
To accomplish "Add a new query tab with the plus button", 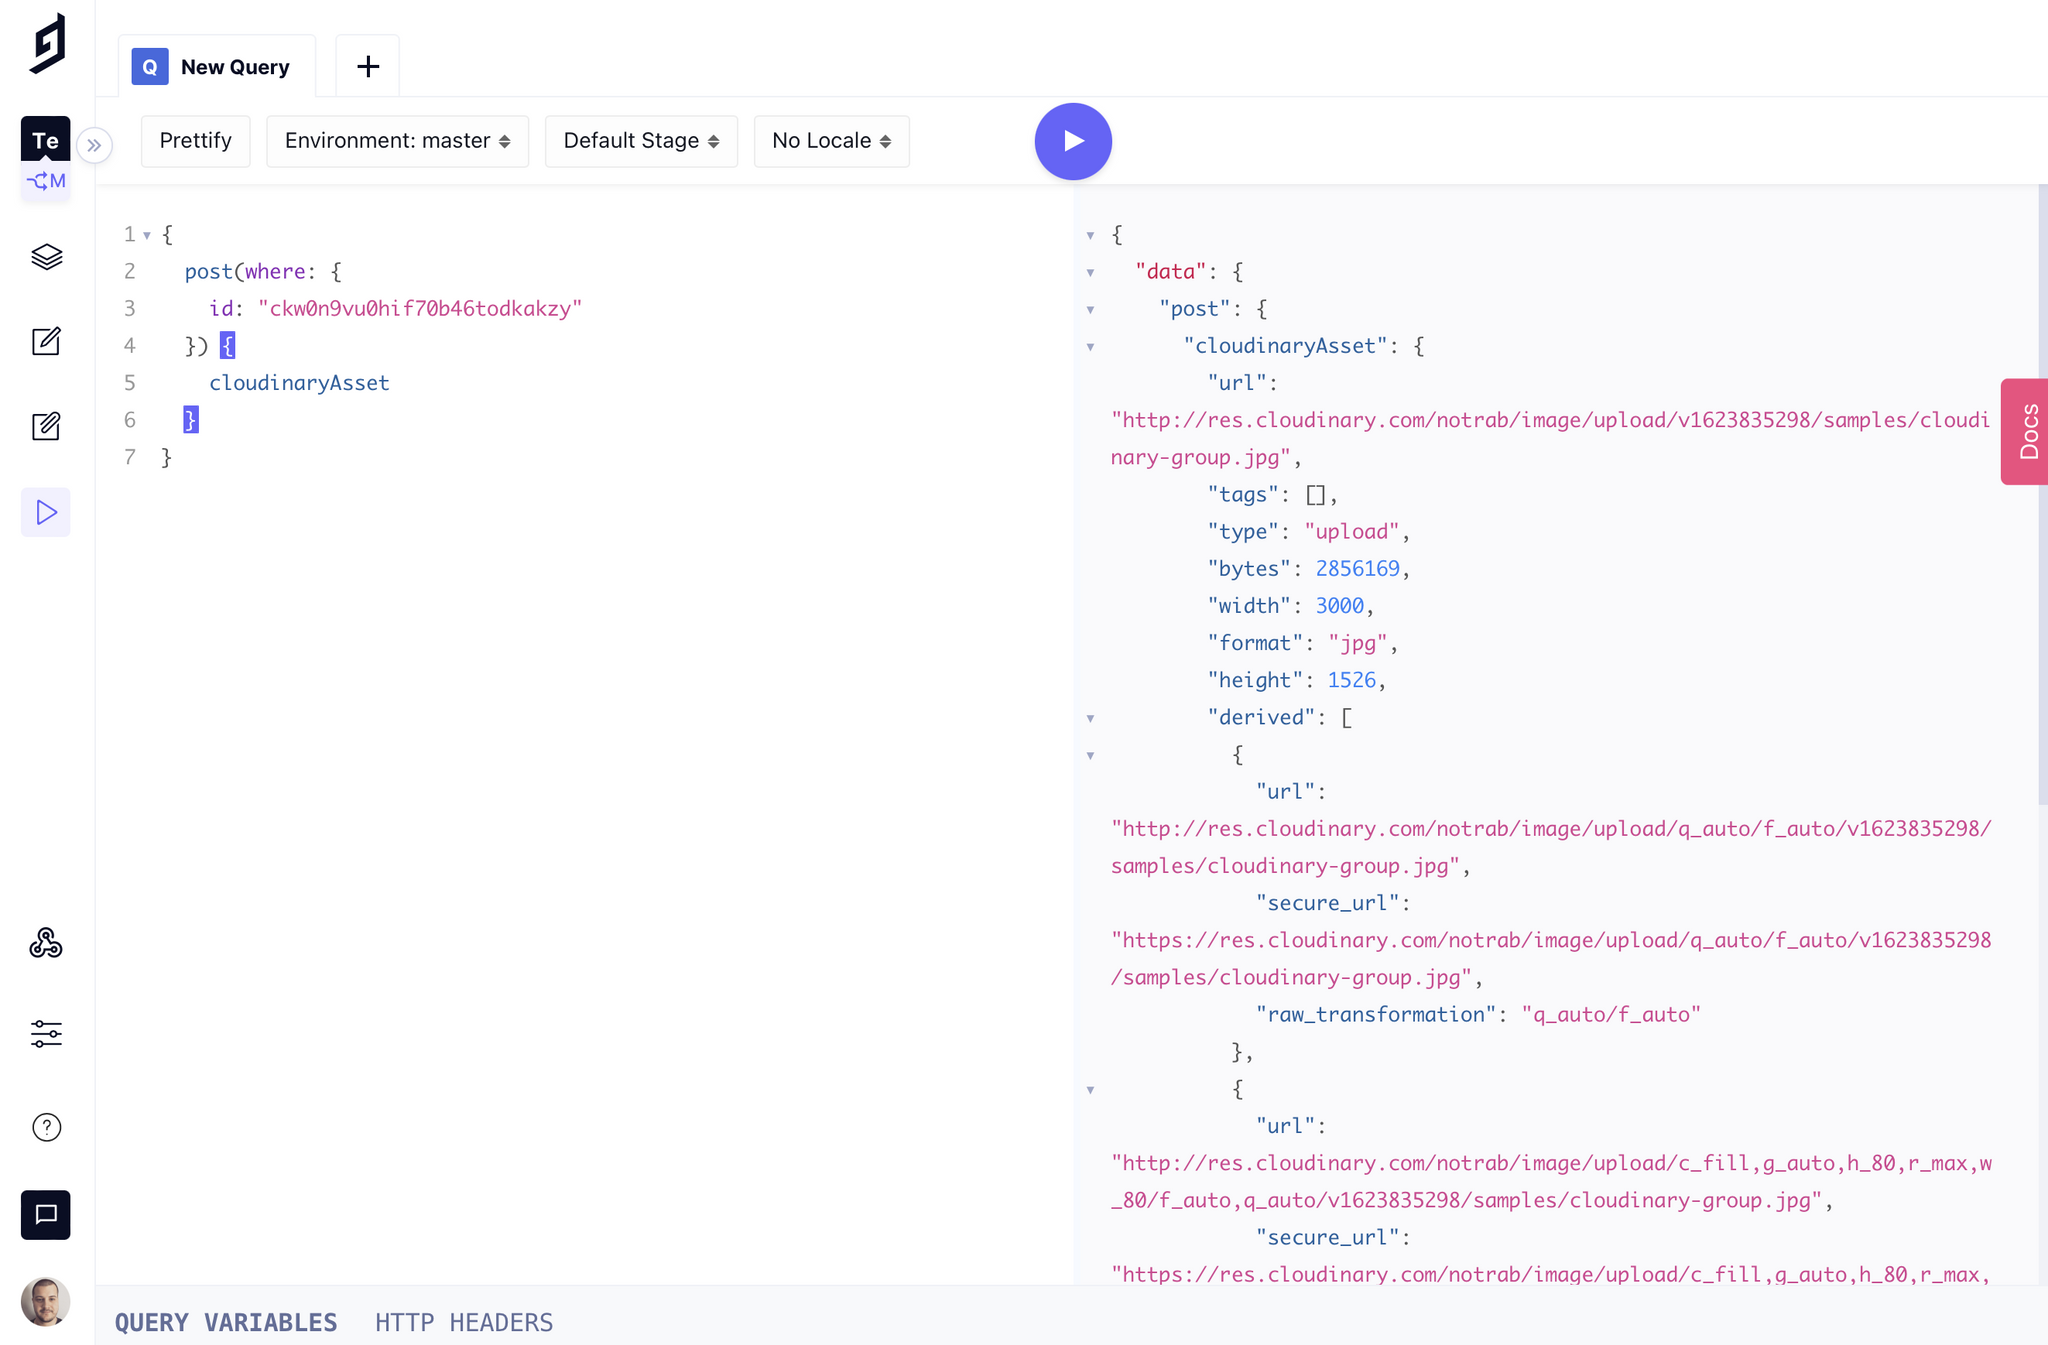I will tap(368, 67).
